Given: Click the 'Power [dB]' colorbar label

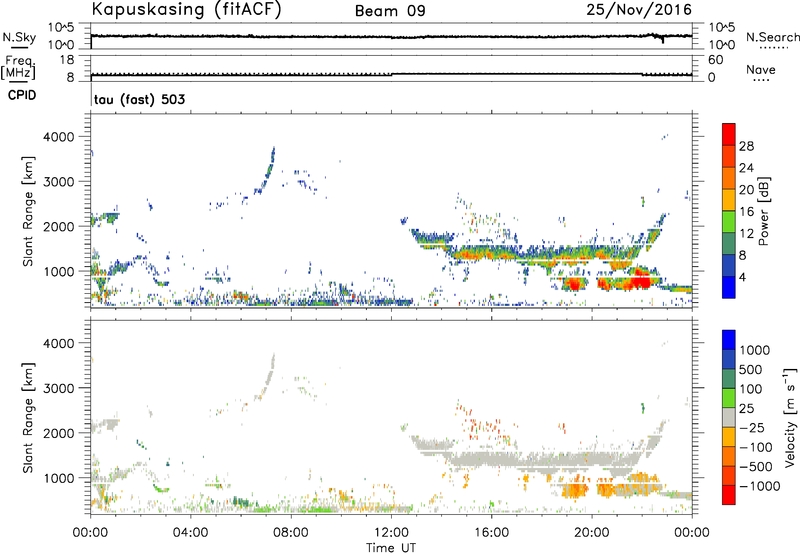Looking at the screenshot, I should (763, 211).
